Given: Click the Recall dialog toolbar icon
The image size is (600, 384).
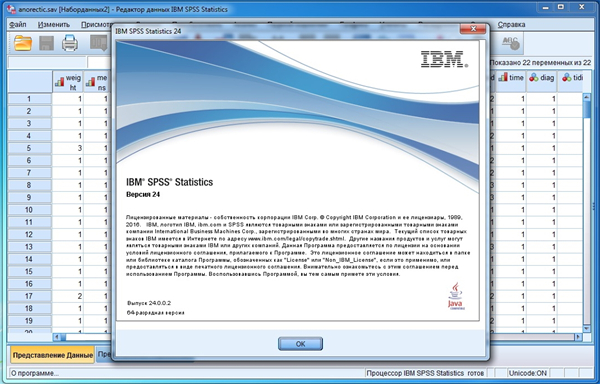Looking at the screenshot, I should (x=99, y=43).
